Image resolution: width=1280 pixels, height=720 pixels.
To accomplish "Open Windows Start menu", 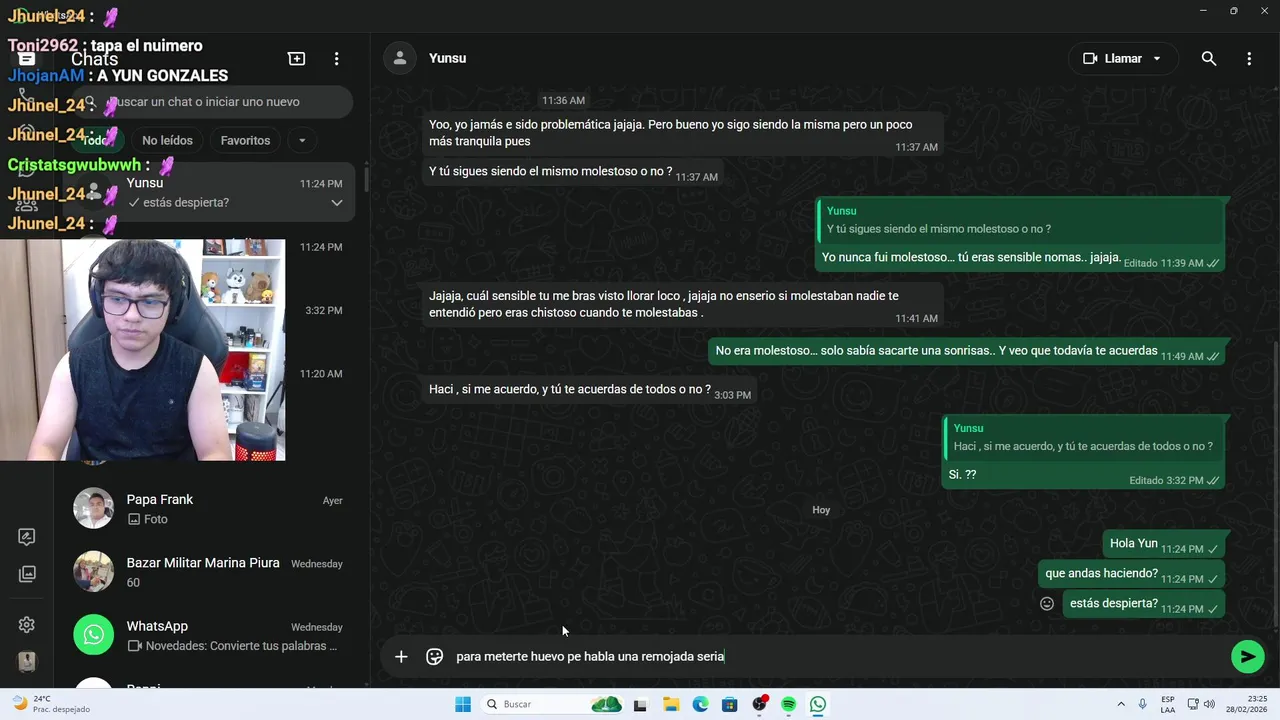I will tap(463, 704).
